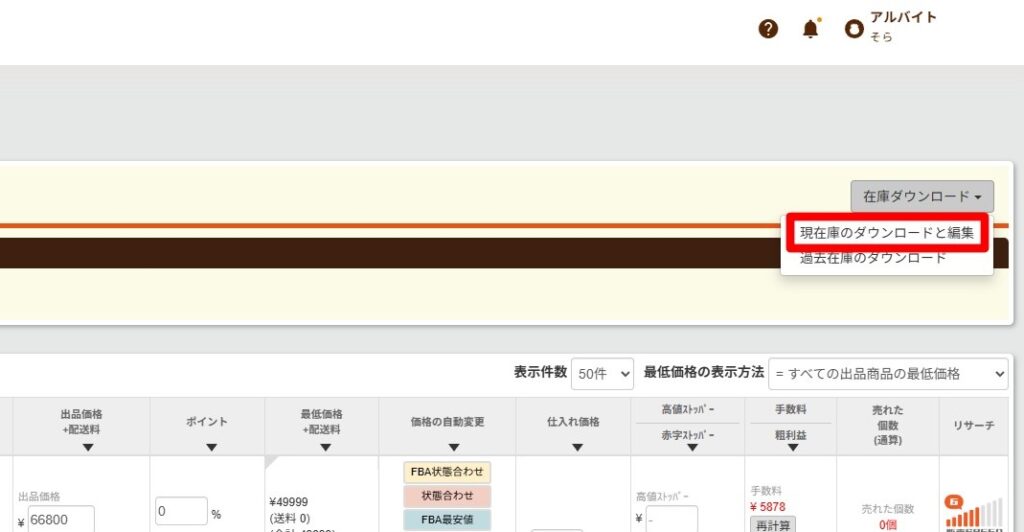Click the user avatar icon

(853, 30)
